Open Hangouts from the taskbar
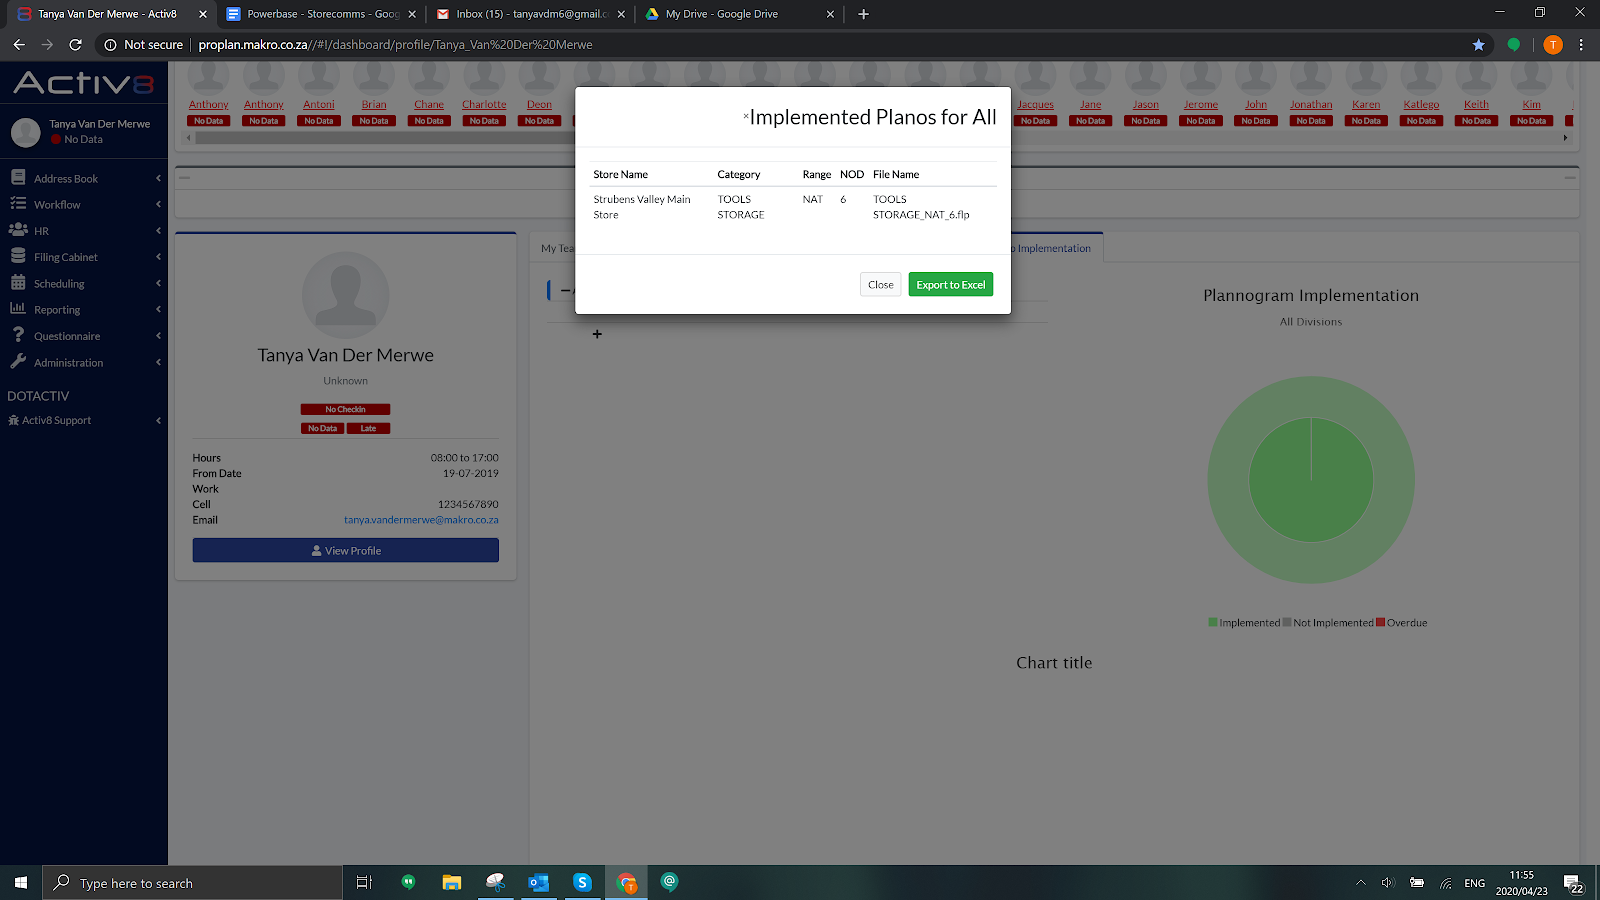Screen dimensions: 1600x900 (x=408, y=883)
